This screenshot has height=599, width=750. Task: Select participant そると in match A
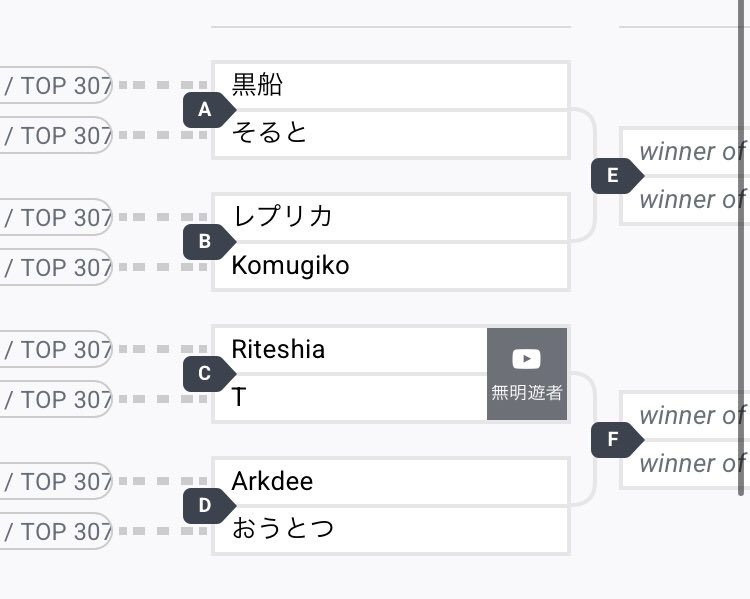coord(391,134)
